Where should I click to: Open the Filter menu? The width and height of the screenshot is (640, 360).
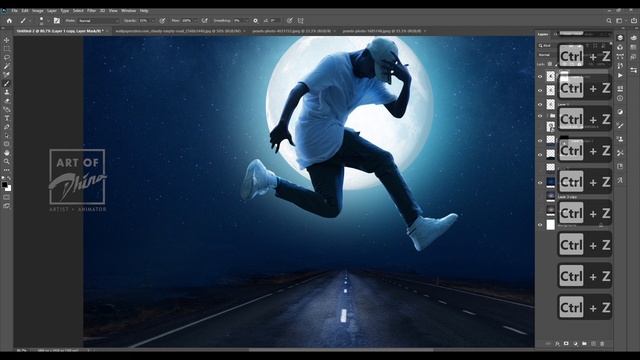click(x=91, y=11)
